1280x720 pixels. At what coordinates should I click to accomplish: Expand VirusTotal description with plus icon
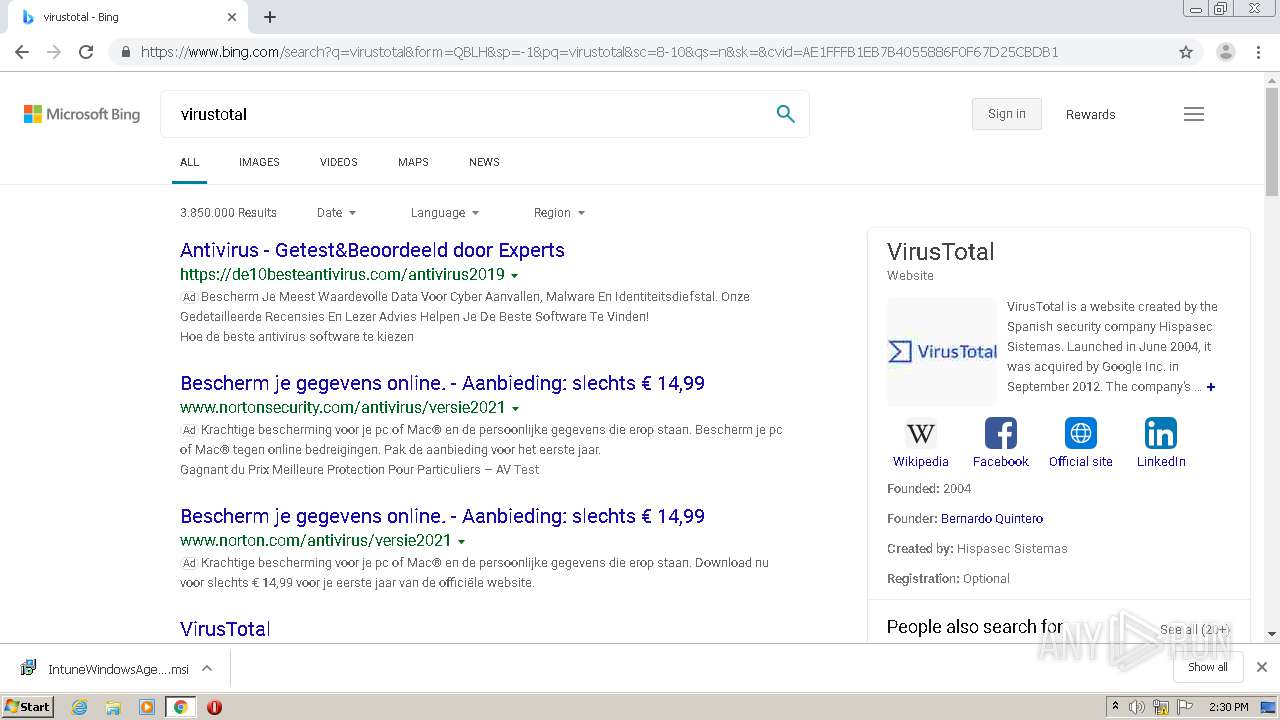[x=1211, y=387]
